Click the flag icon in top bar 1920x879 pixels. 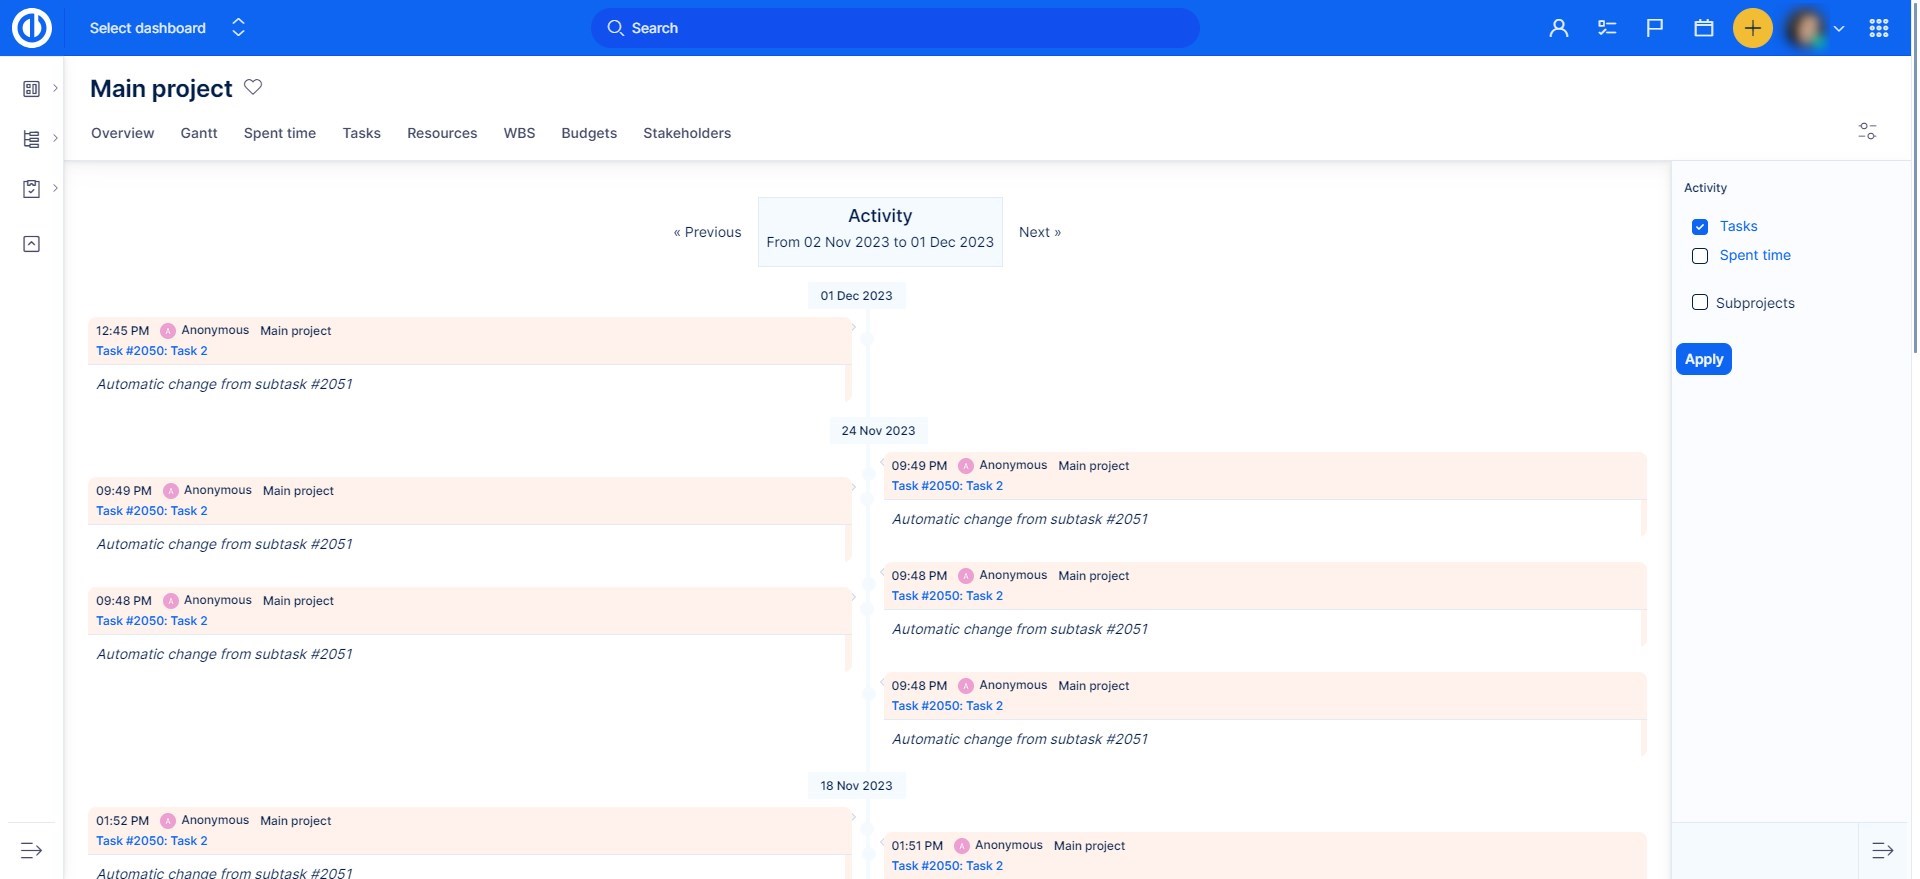tap(1655, 28)
